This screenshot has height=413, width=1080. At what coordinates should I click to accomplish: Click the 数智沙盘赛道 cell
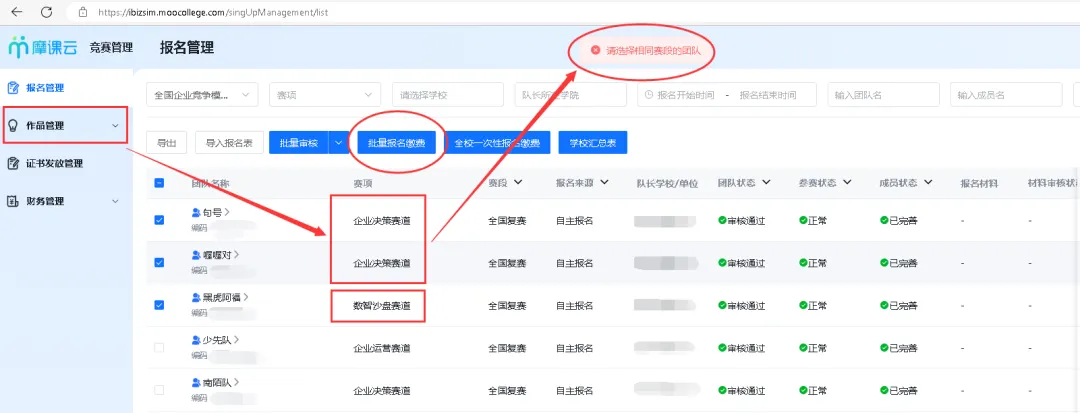tap(382, 305)
